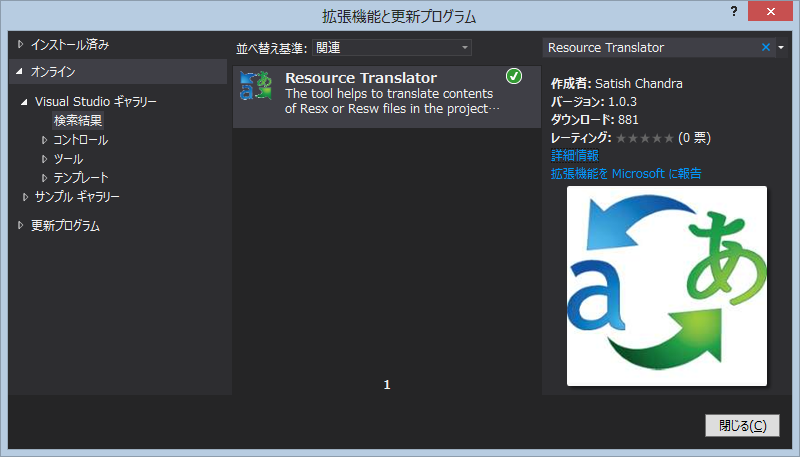Click the バージョン: 1.0.3 text
The image size is (800, 457).
pyautogui.click(x=593, y=101)
